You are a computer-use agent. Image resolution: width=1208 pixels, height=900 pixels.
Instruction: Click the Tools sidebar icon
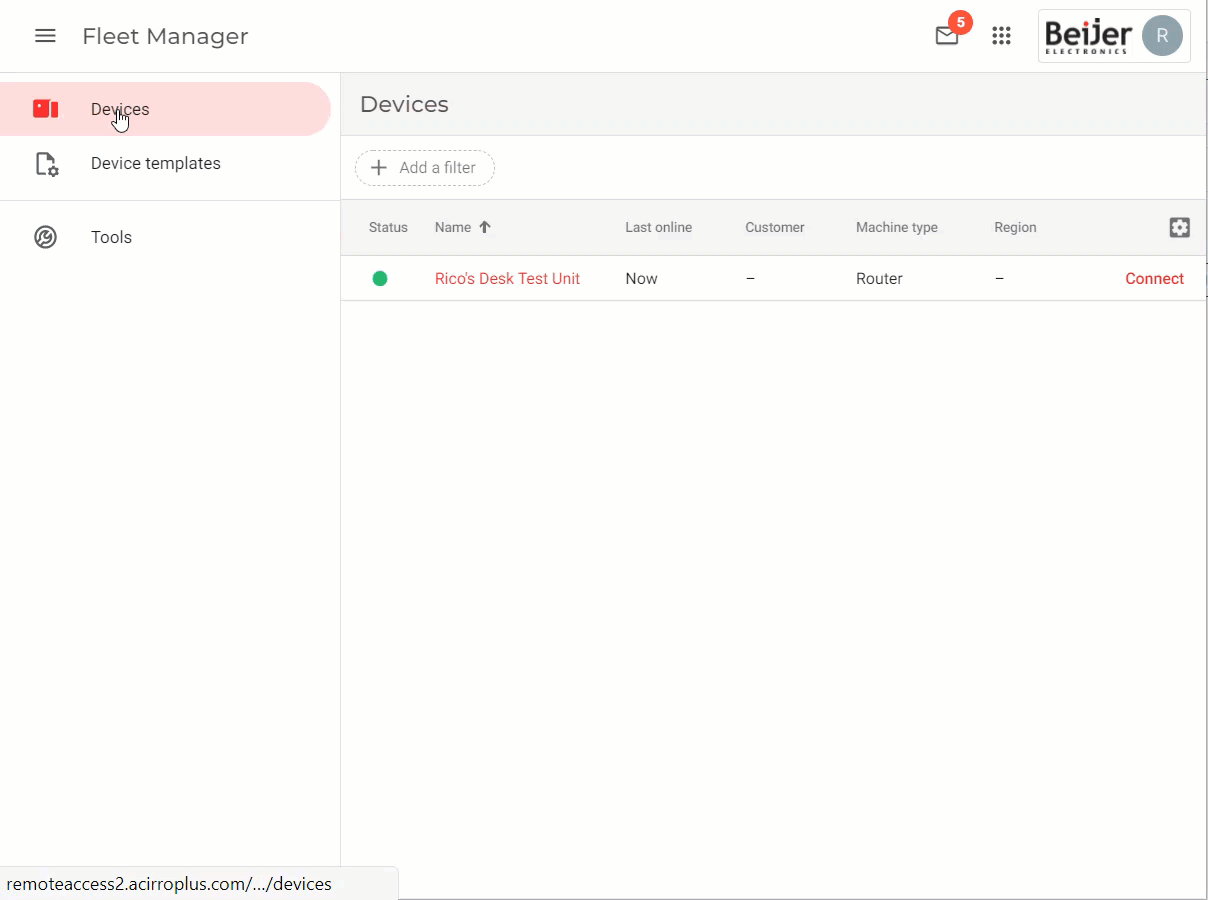[45, 237]
